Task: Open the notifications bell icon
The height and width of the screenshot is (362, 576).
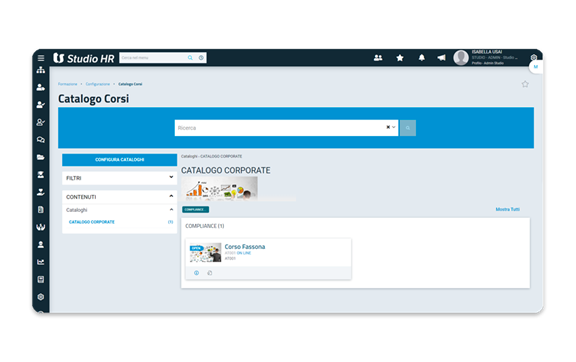Action: (422, 58)
